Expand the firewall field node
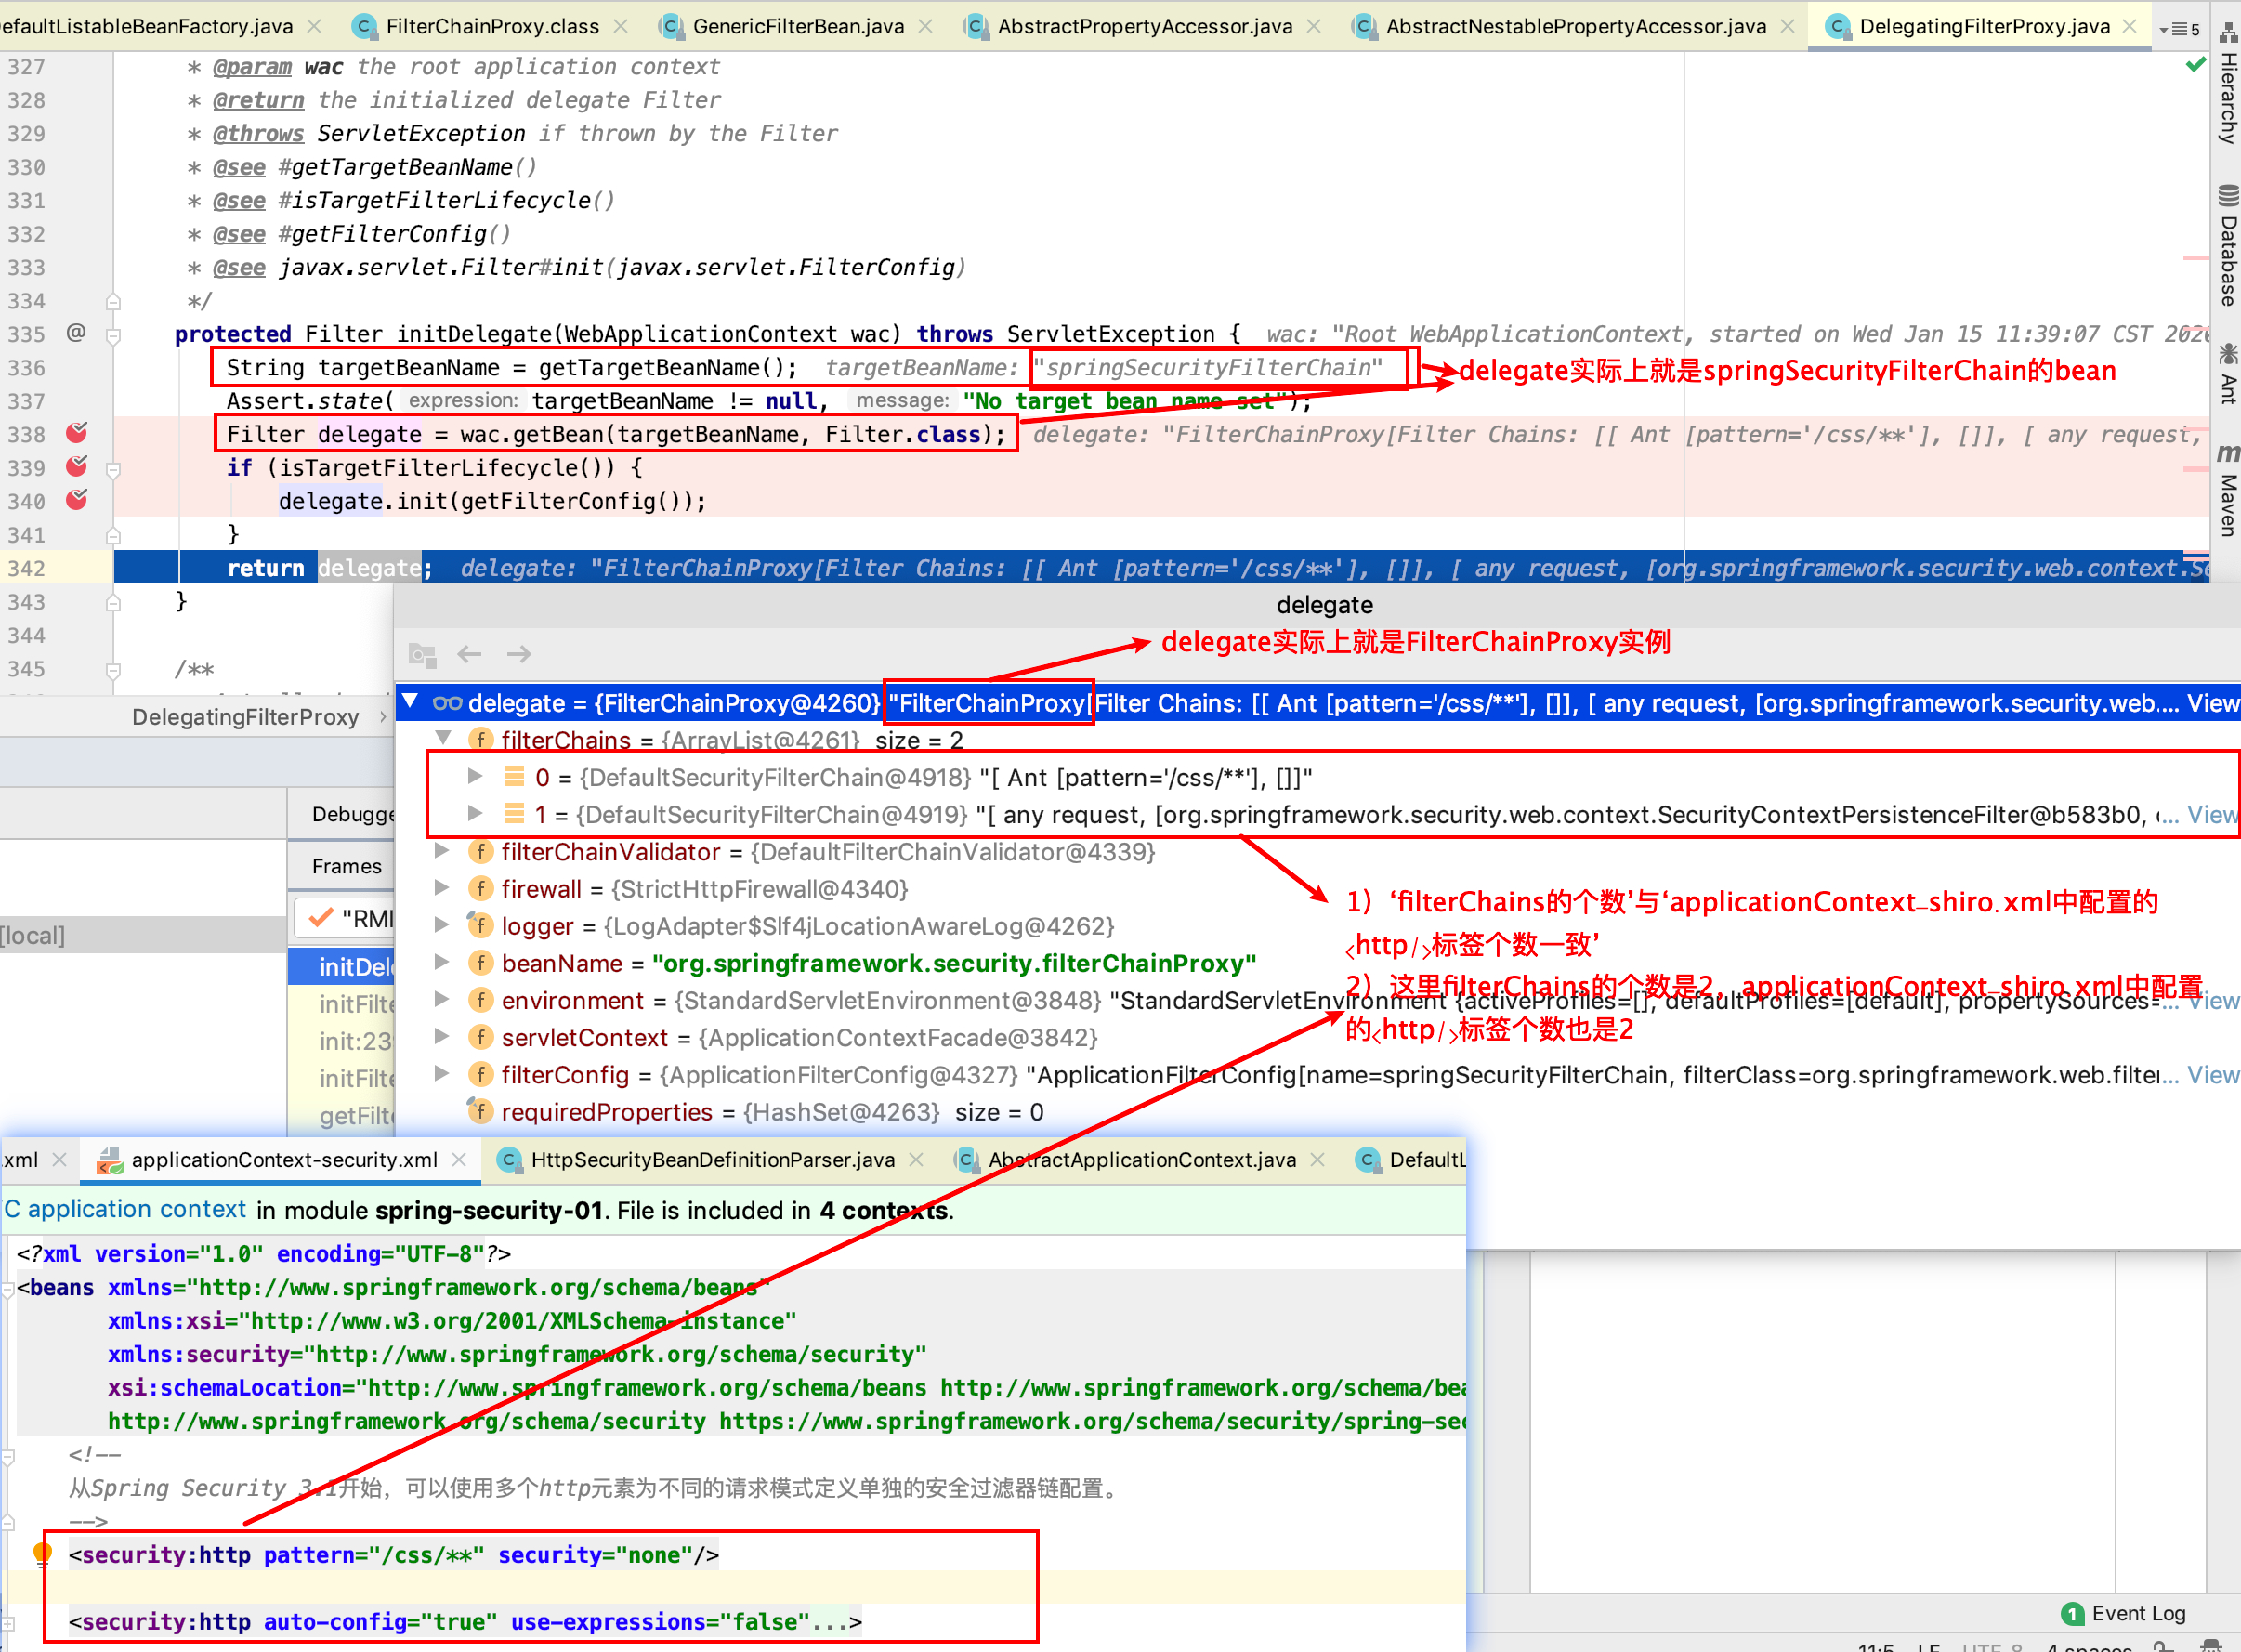The image size is (2241, 1652). point(441,888)
